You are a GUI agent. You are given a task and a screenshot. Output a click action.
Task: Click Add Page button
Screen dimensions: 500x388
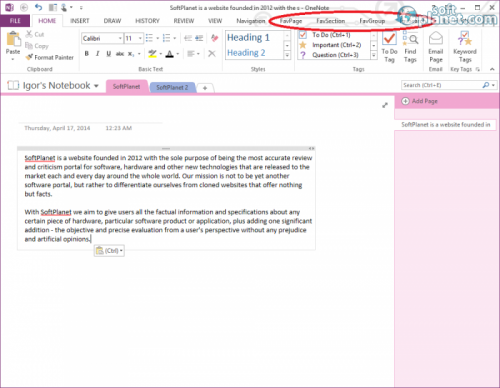(420, 101)
